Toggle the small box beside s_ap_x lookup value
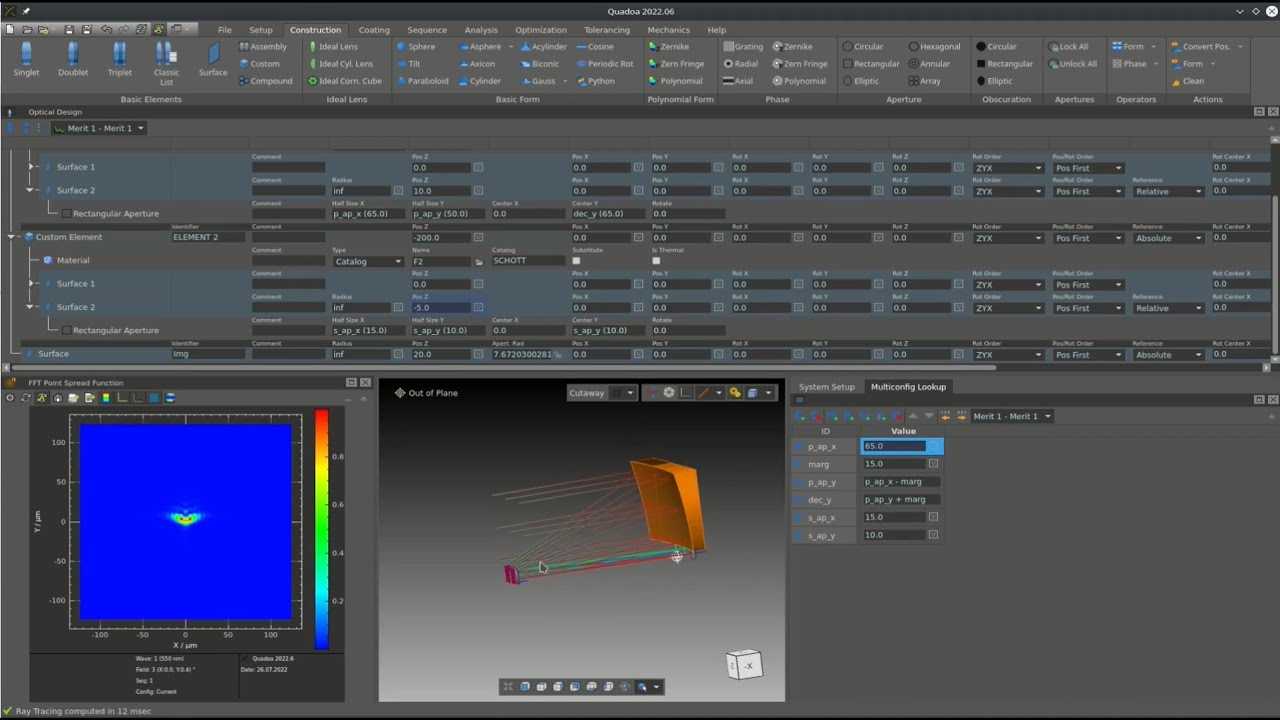This screenshot has width=1280, height=720. click(x=933, y=517)
